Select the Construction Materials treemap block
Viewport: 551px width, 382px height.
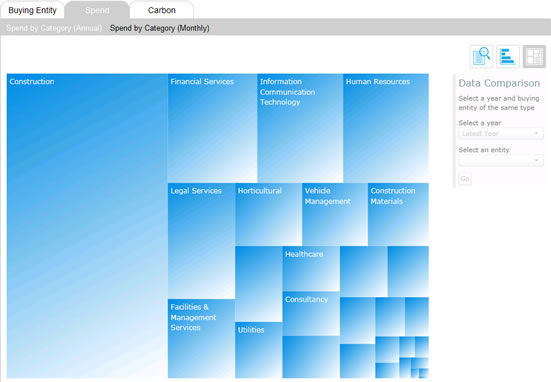pyautogui.click(x=398, y=214)
